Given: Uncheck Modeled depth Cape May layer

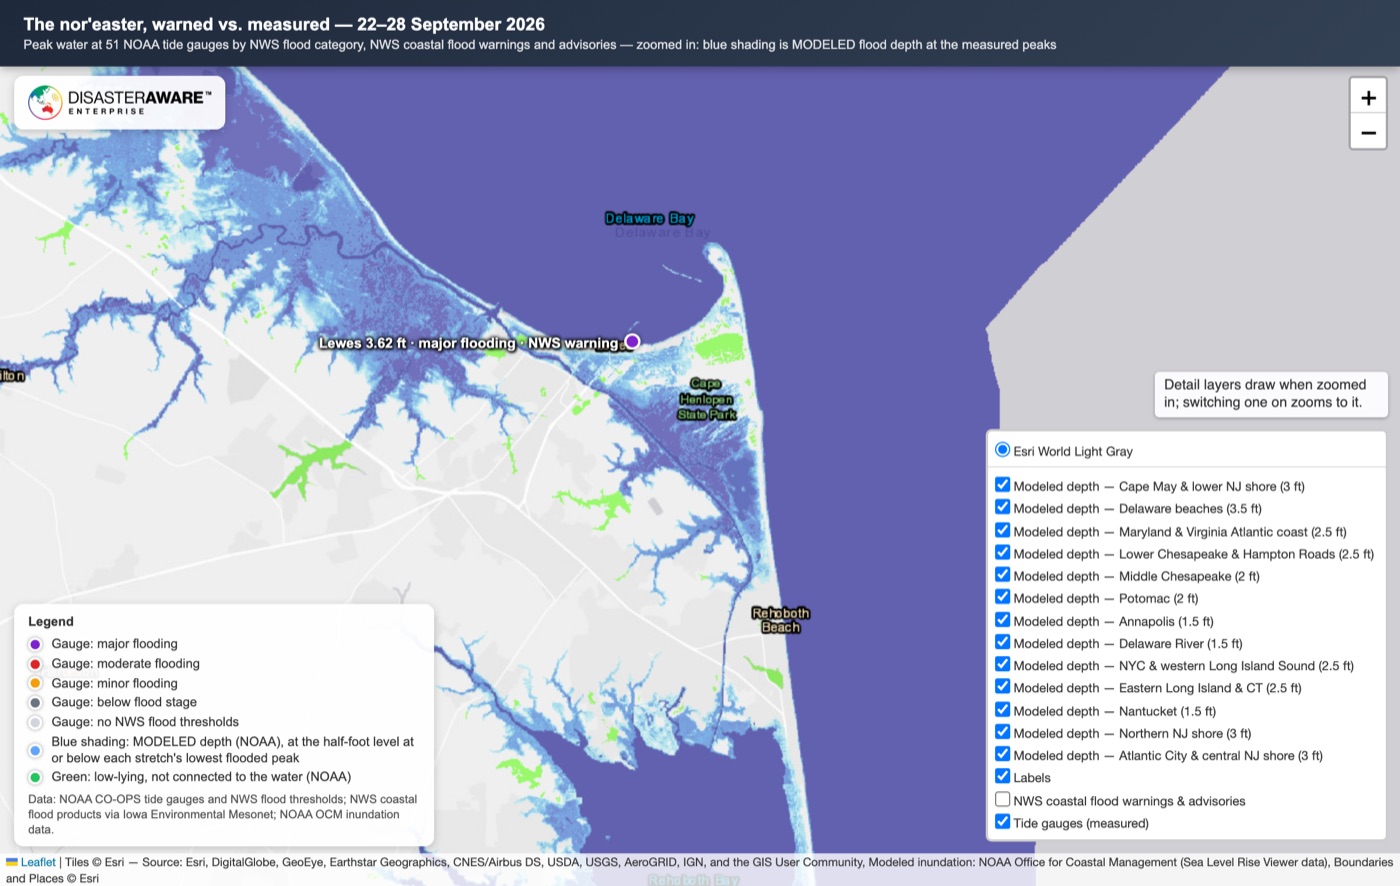Looking at the screenshot, I should click(1003, 485).
